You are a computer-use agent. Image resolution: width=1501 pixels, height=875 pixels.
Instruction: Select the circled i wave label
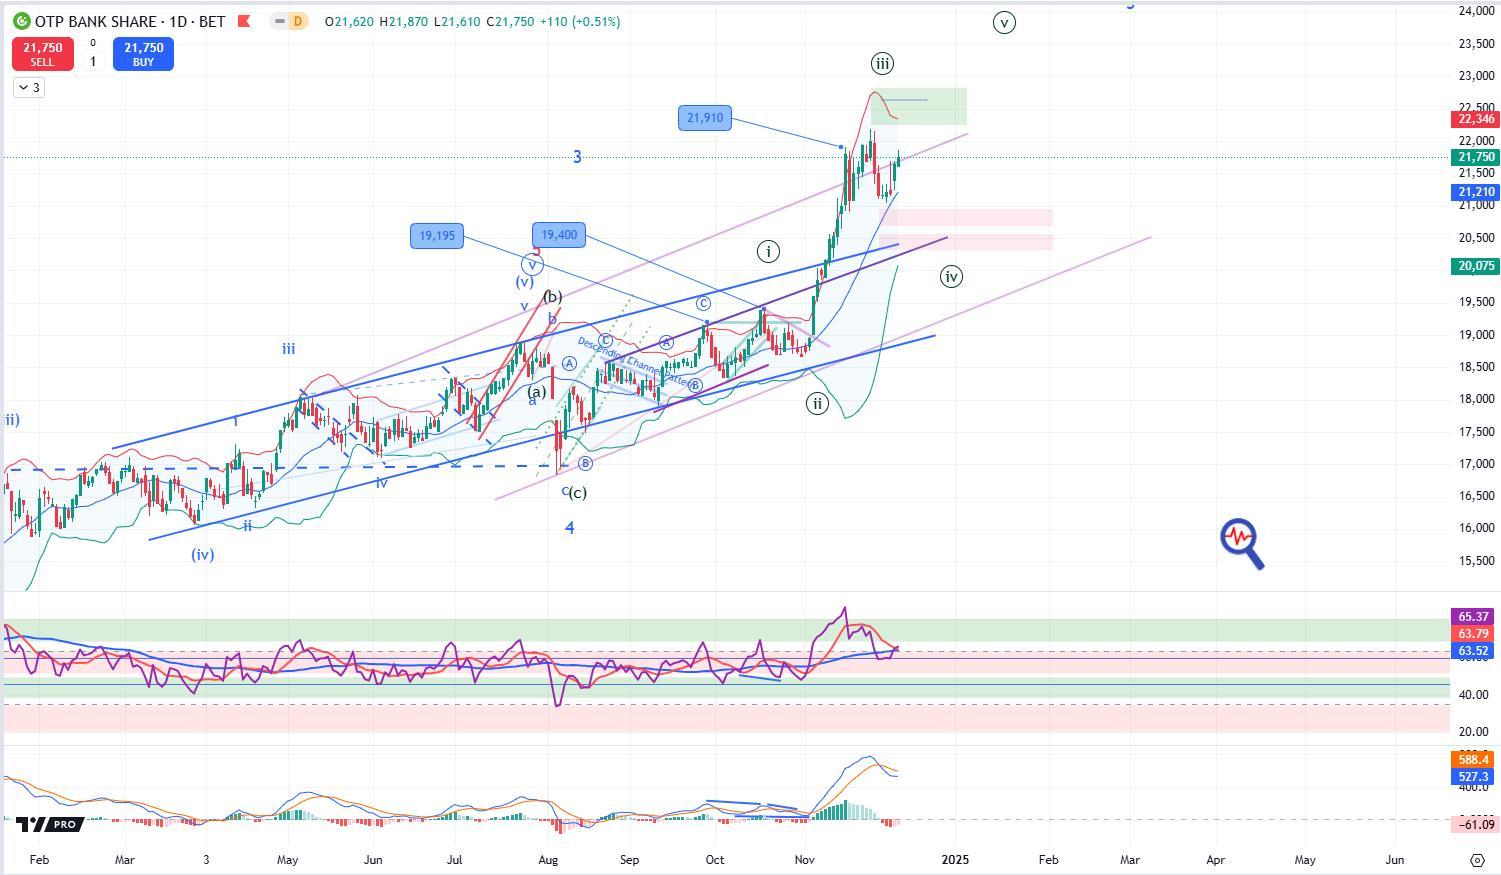768,251
